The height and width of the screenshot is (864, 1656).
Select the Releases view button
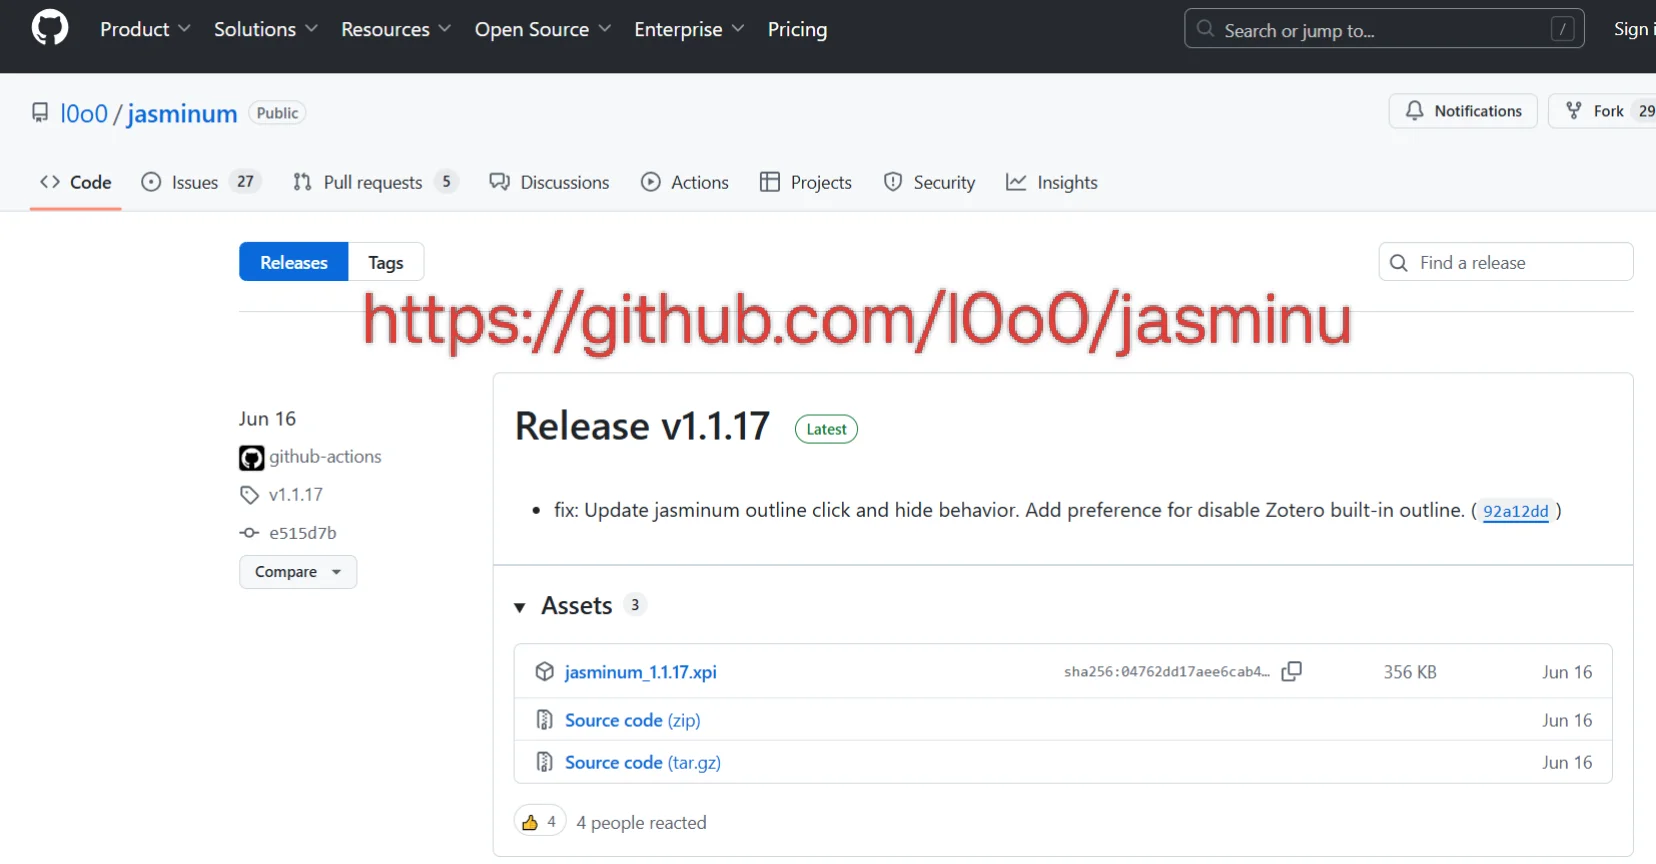[294, 262]
